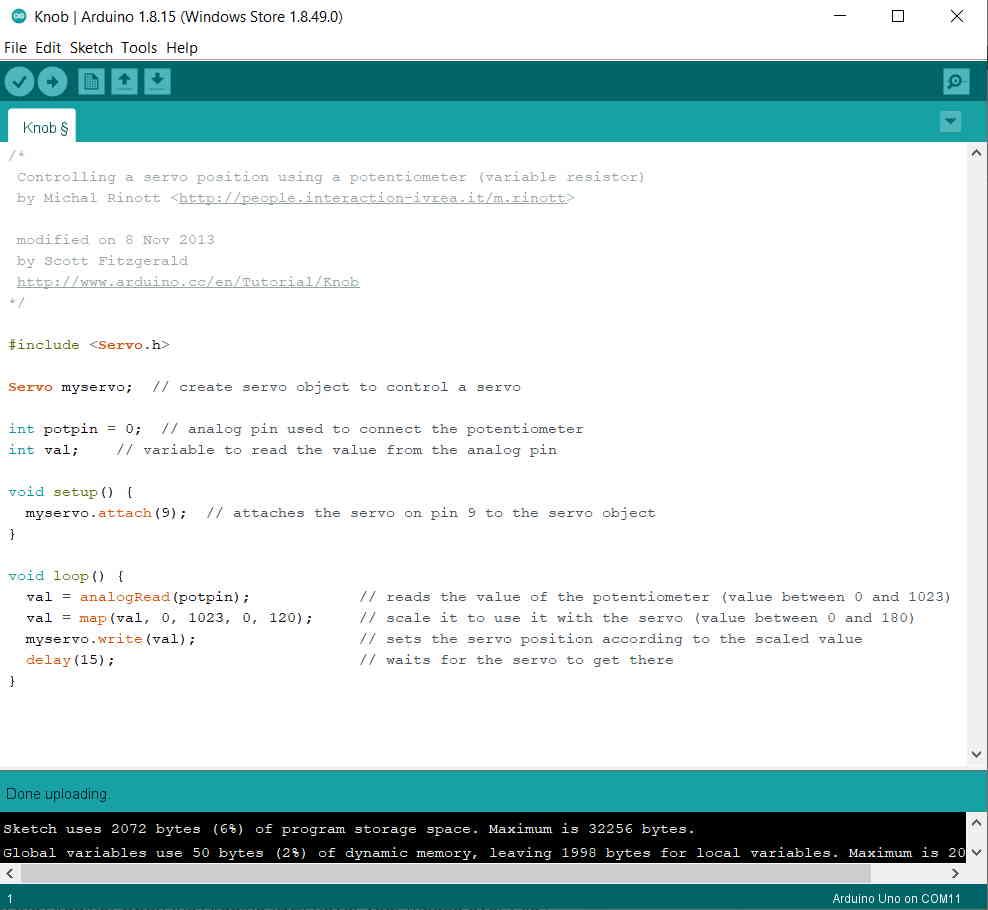Click the editor scroll up arrow
The height and width of the screenshot is (910, 988).
[976, 153]
